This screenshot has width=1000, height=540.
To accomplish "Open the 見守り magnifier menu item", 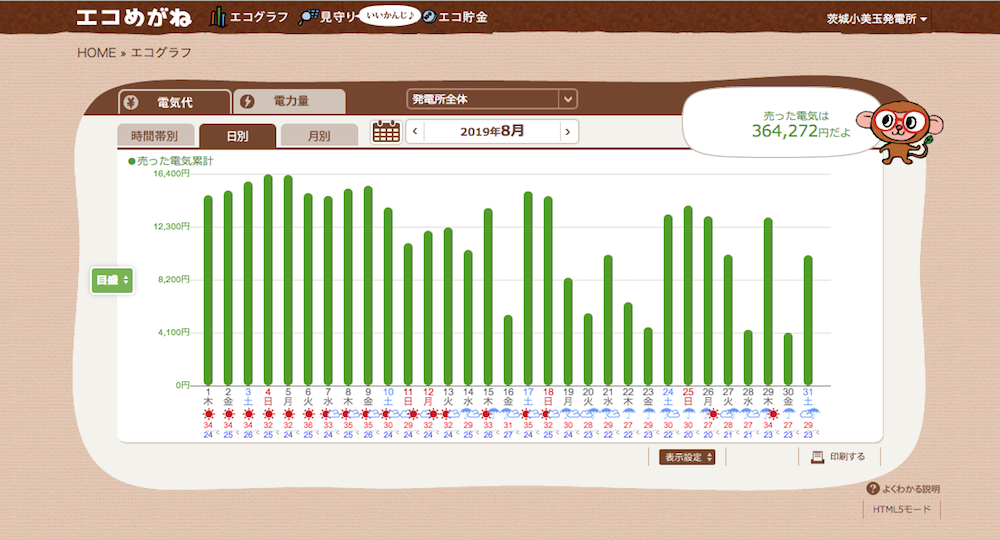I will click(x=328, y=17).
